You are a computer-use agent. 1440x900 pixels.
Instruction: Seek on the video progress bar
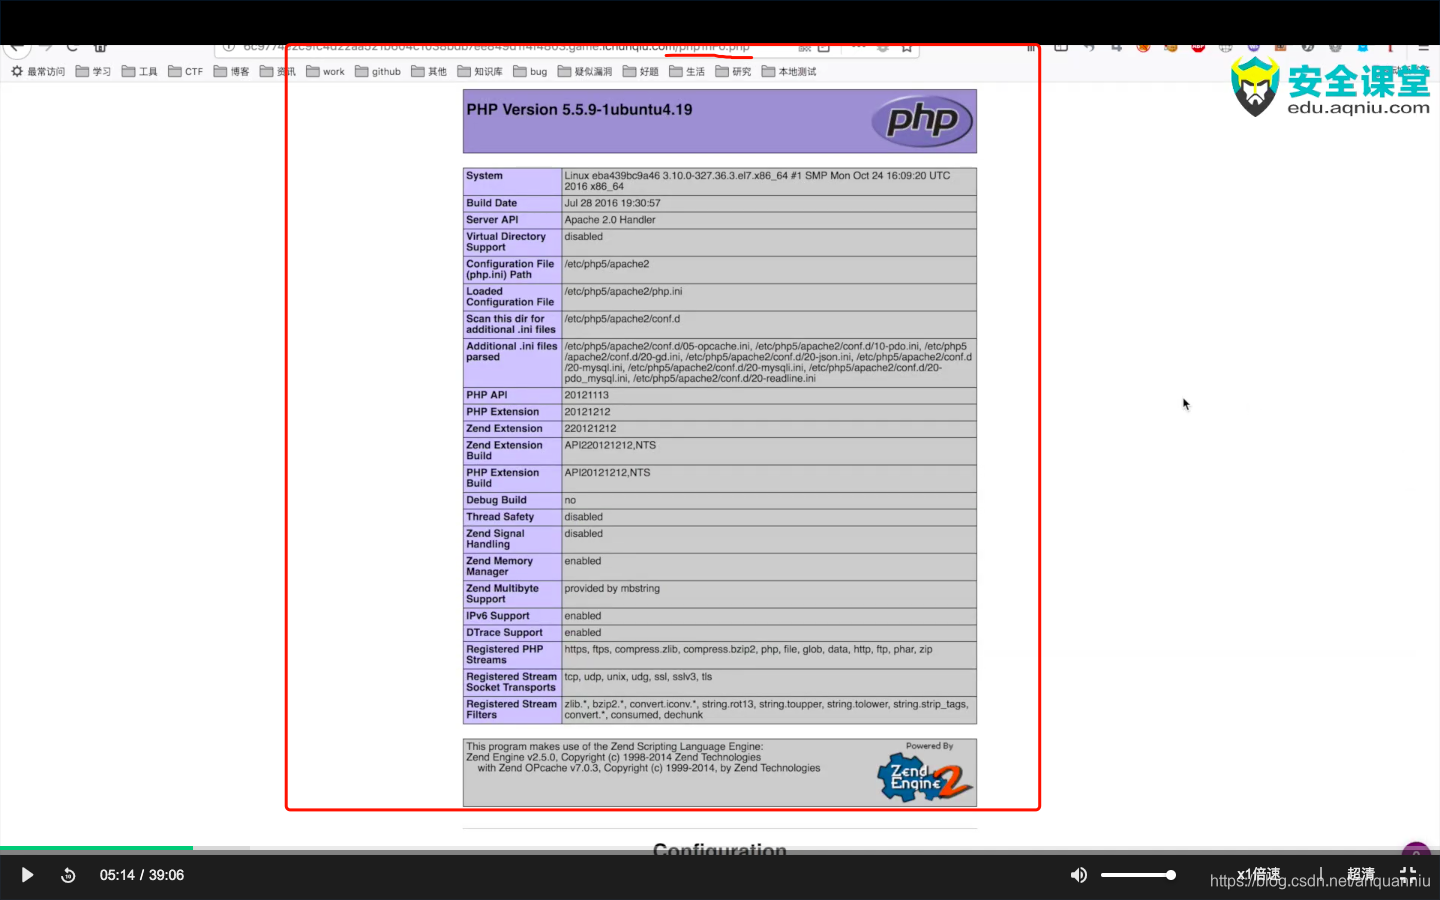coord(720,848)
